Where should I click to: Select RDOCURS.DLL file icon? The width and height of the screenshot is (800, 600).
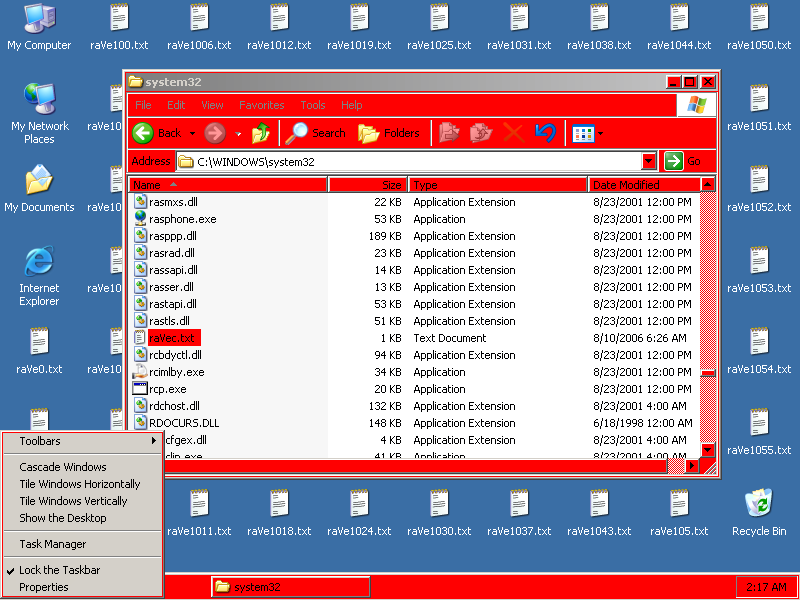tap(140, 422)
